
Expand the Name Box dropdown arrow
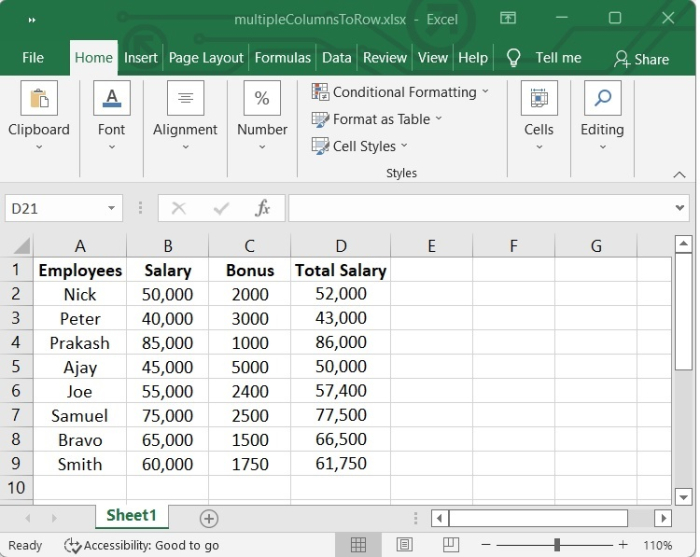pyautogui.click(x=112, y=208)
